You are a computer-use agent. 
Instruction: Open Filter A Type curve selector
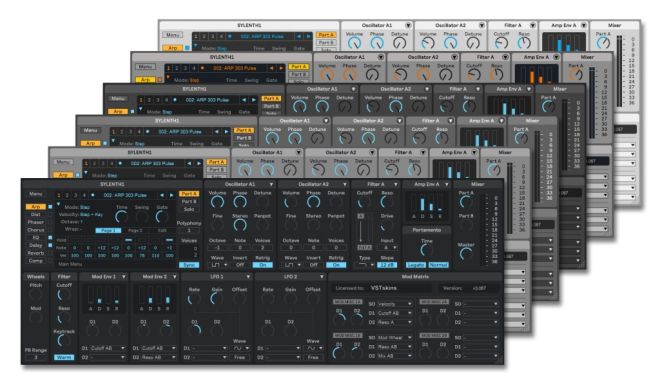(365, 265)
